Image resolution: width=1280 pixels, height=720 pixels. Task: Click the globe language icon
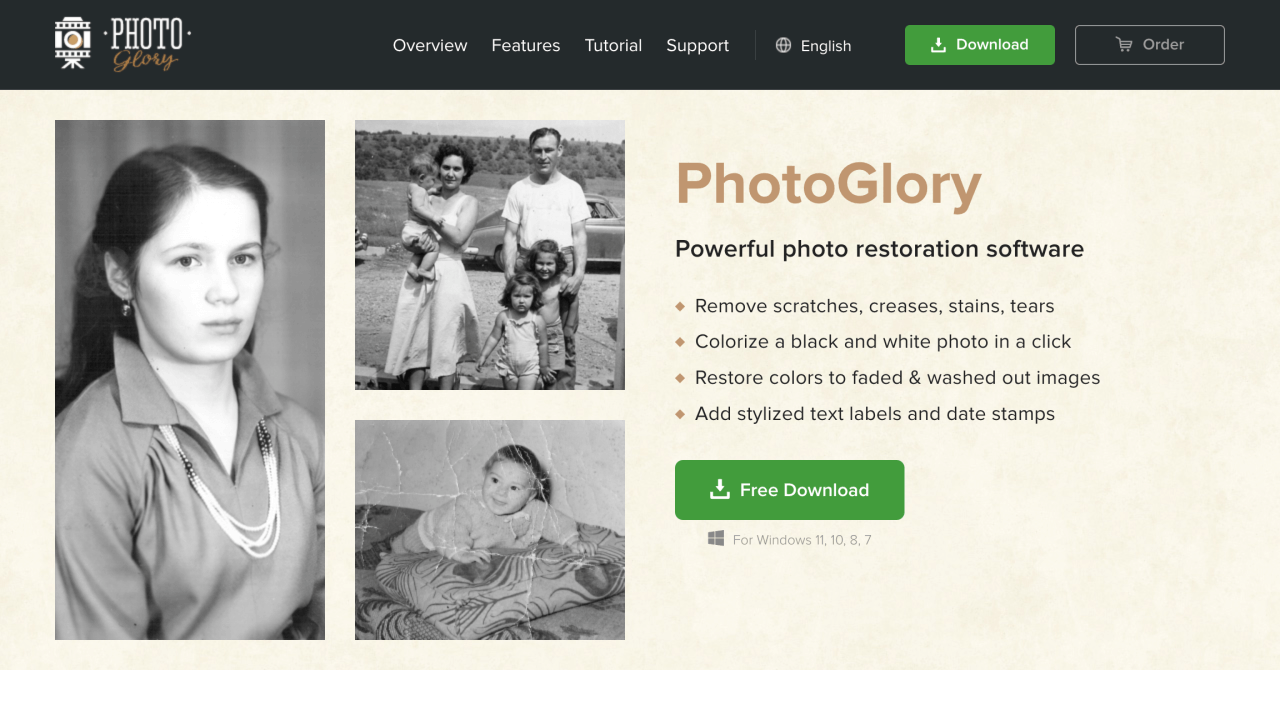tap(784, 45)
